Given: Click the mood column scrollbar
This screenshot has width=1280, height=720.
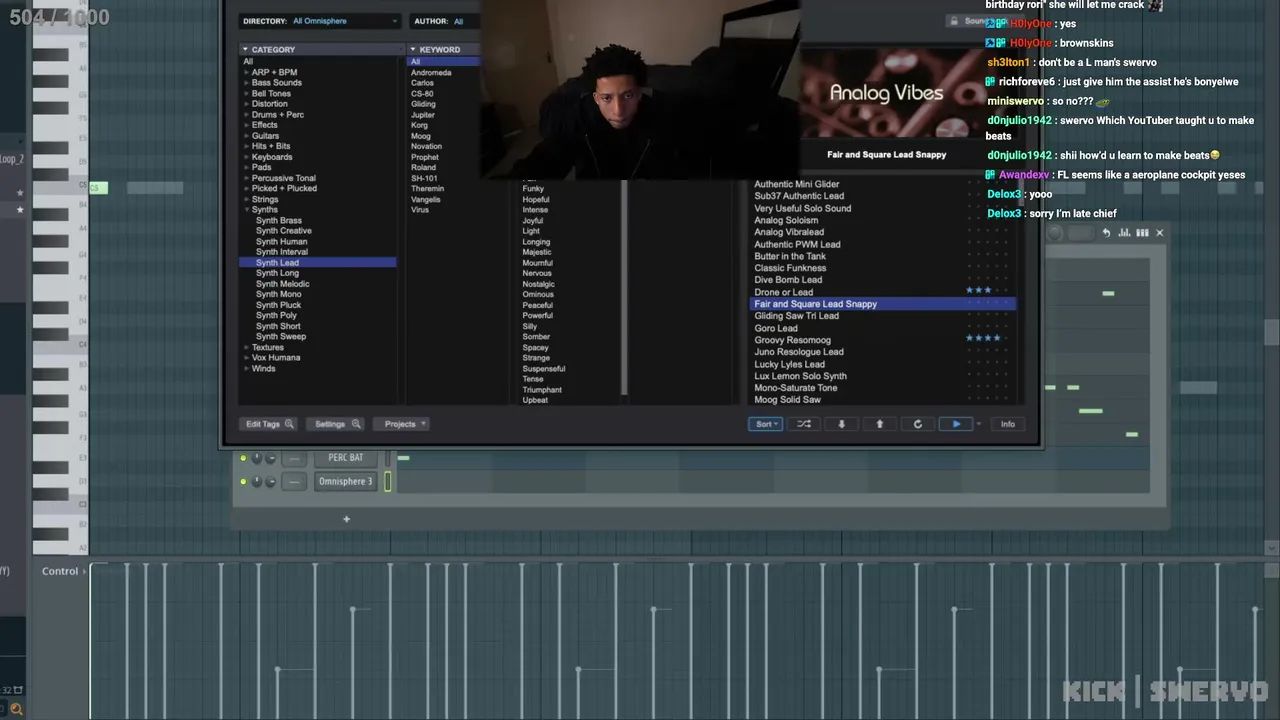Looking at the screenshot, I should tap(624, 288).
